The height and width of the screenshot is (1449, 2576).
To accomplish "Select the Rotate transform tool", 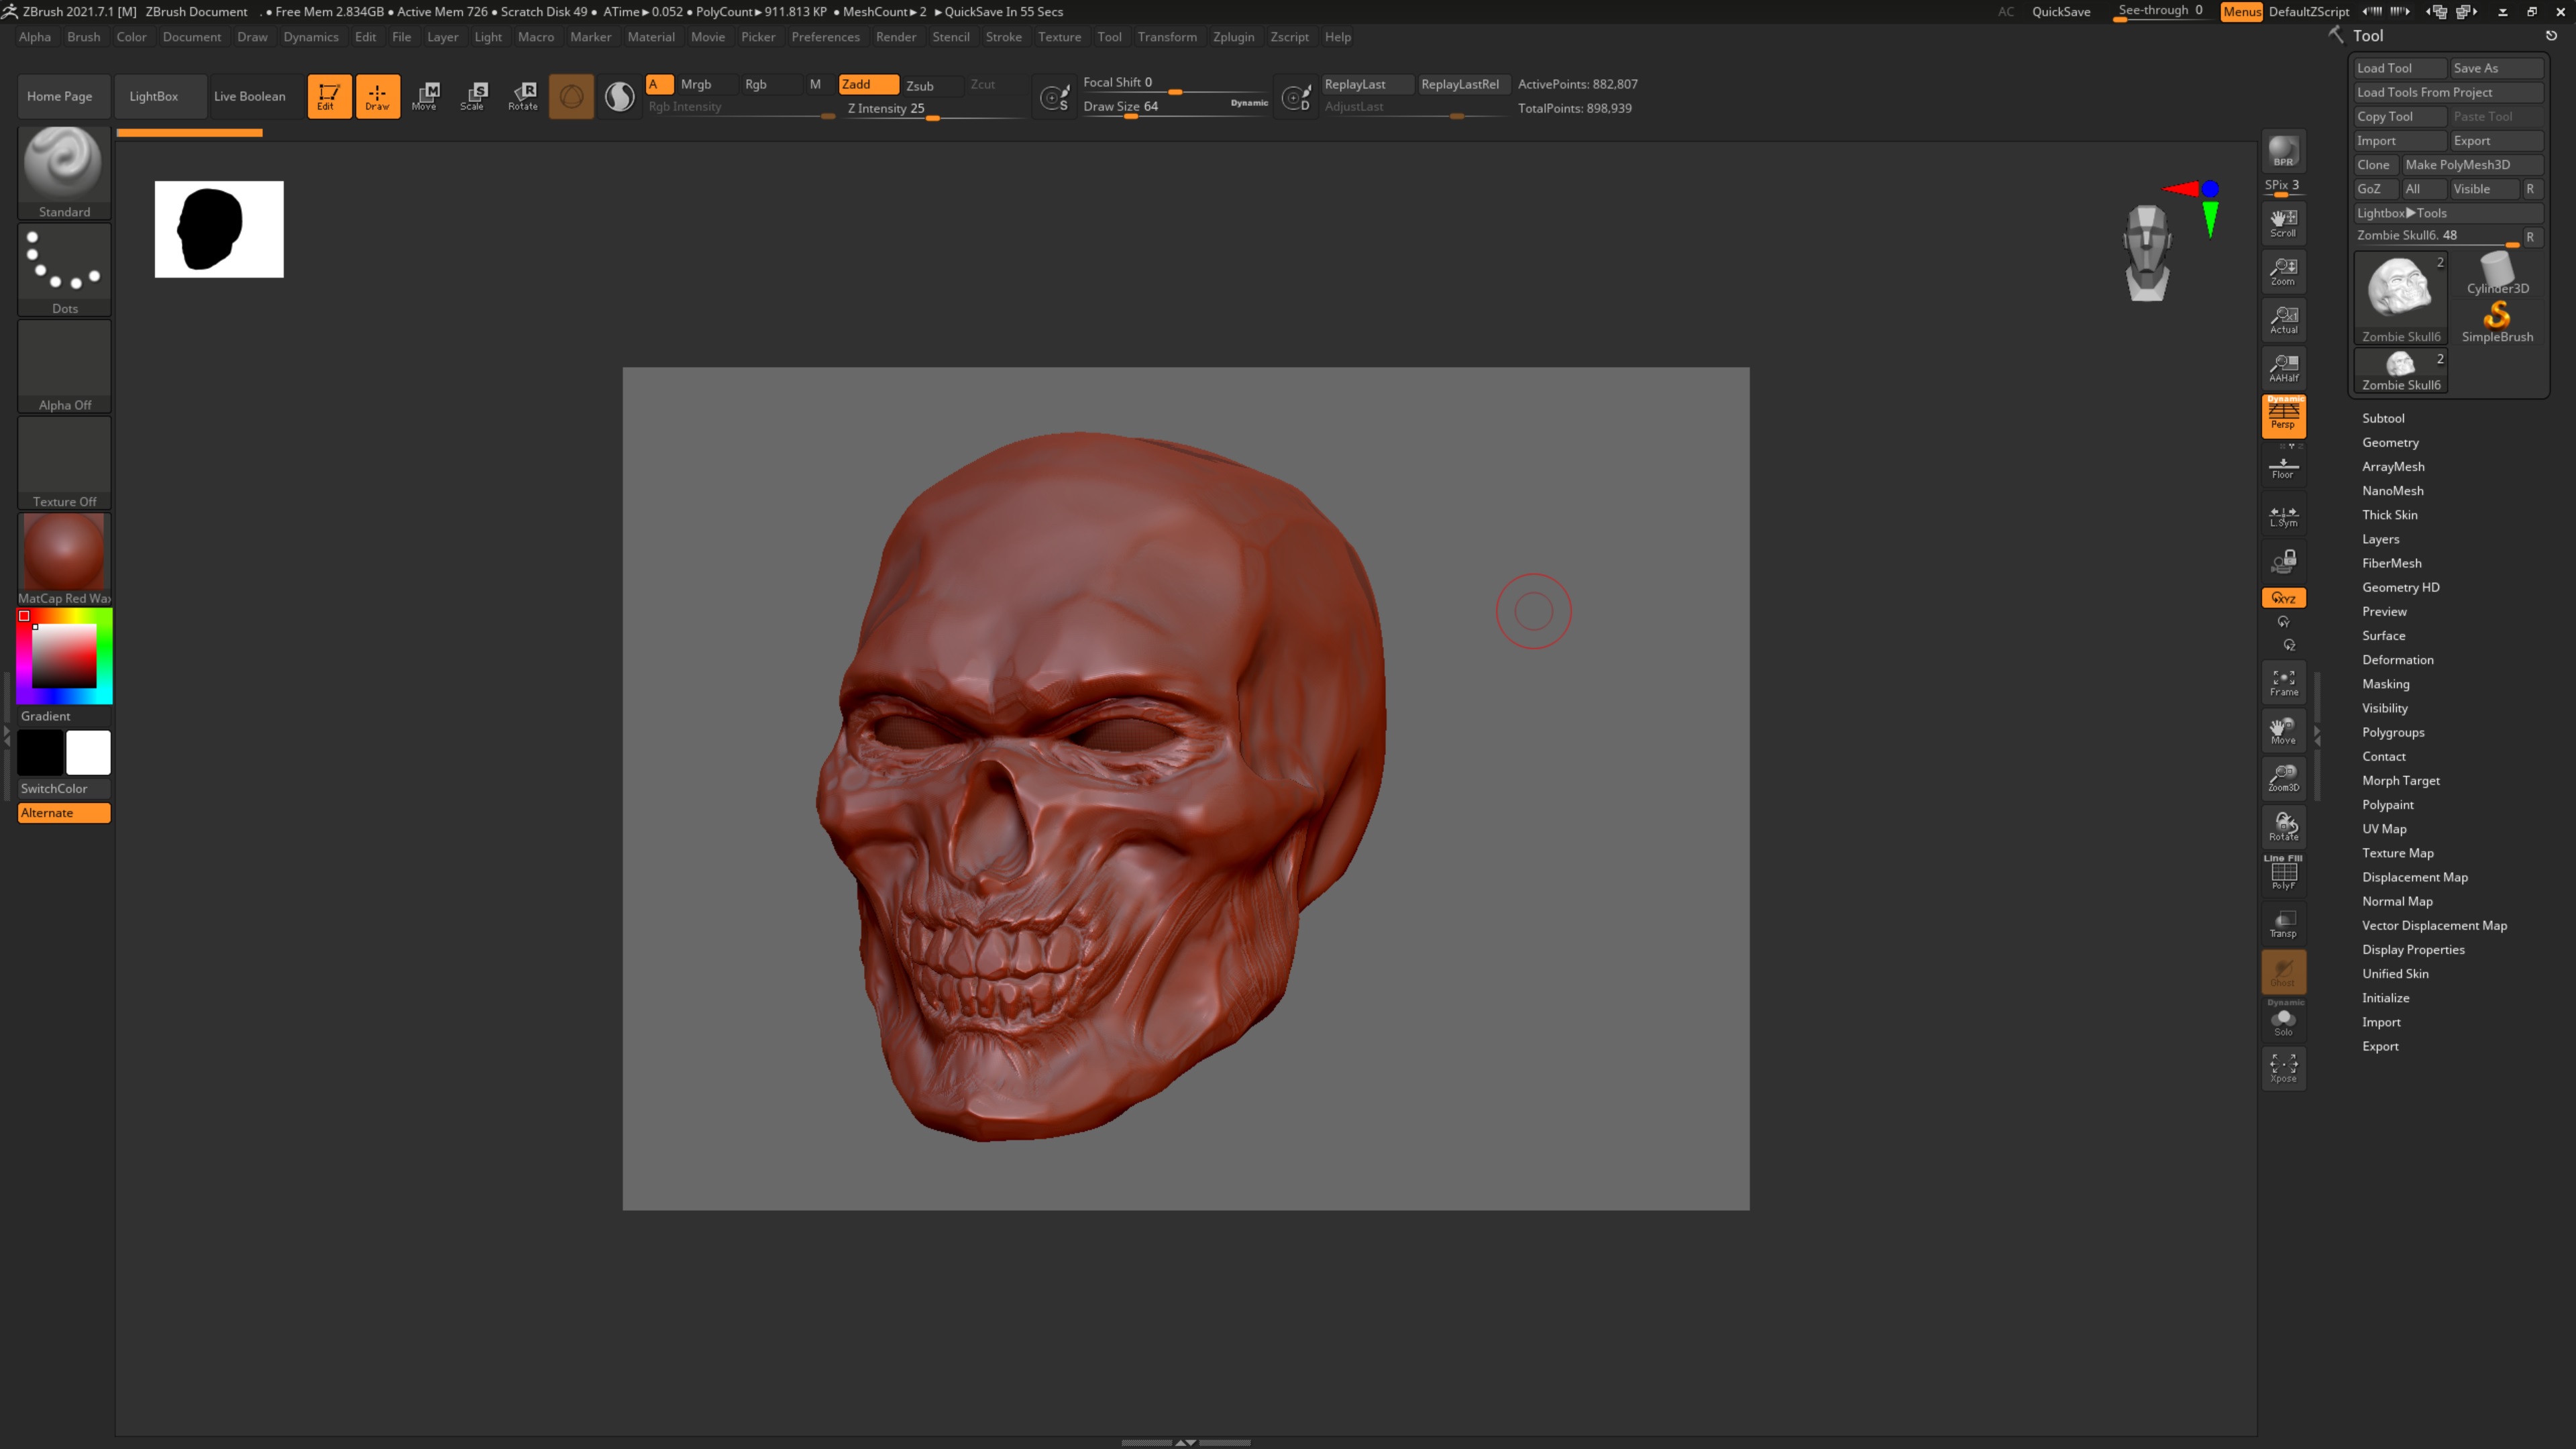I will (x=523, y=96).
